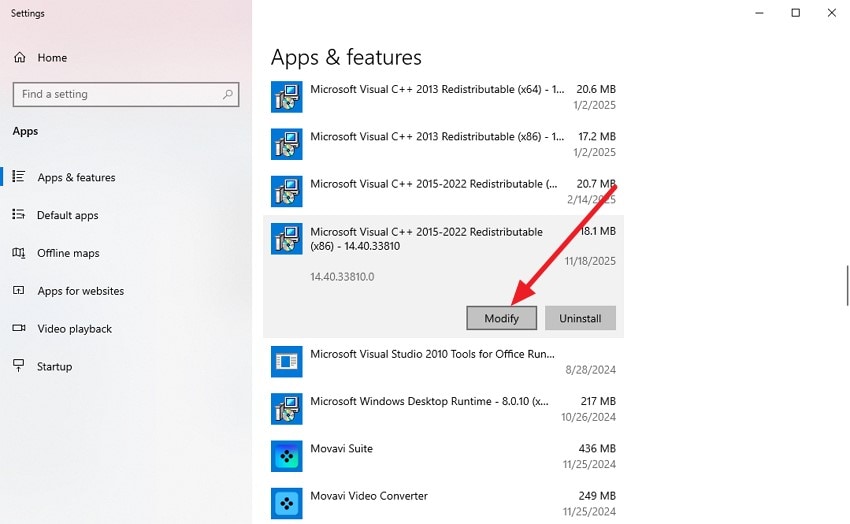
Task: Maximize the Settings window
Action: [x=796, y=12]
